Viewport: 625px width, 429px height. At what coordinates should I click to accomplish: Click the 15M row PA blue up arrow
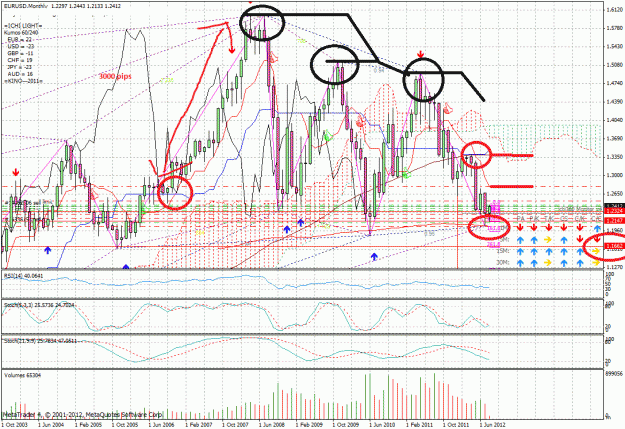520,252
